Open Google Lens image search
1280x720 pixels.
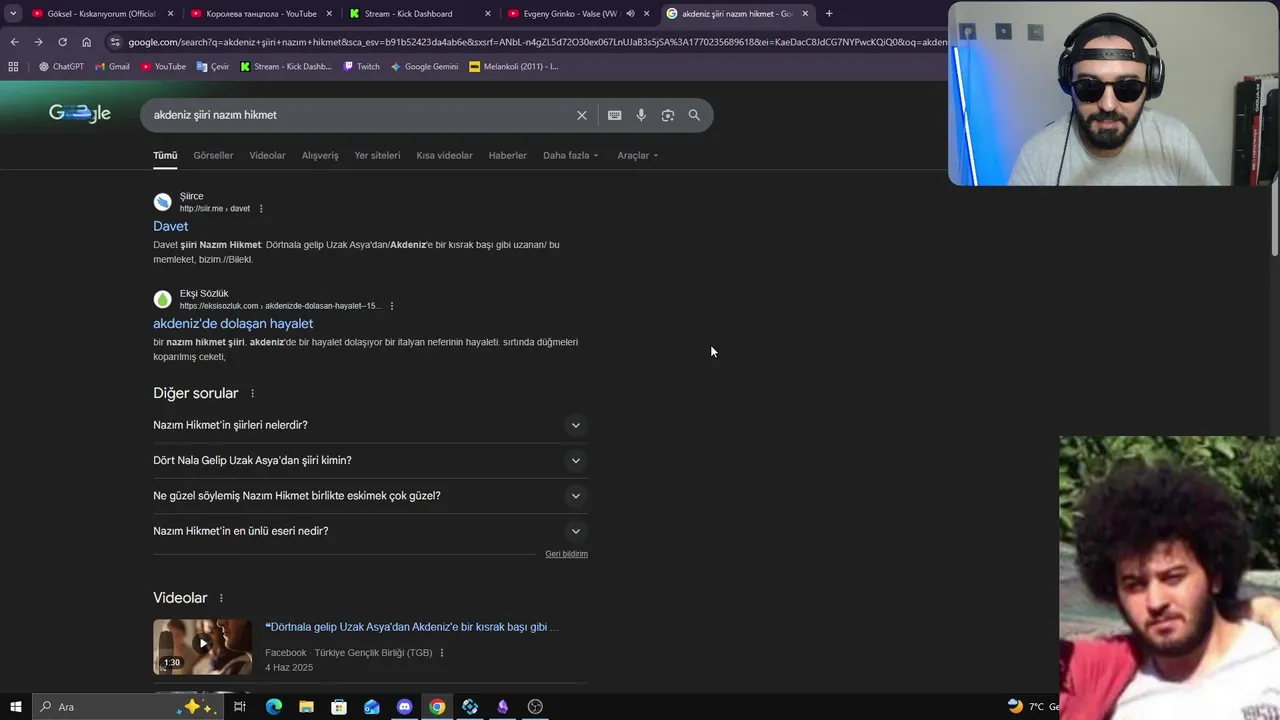click(668, 115)
